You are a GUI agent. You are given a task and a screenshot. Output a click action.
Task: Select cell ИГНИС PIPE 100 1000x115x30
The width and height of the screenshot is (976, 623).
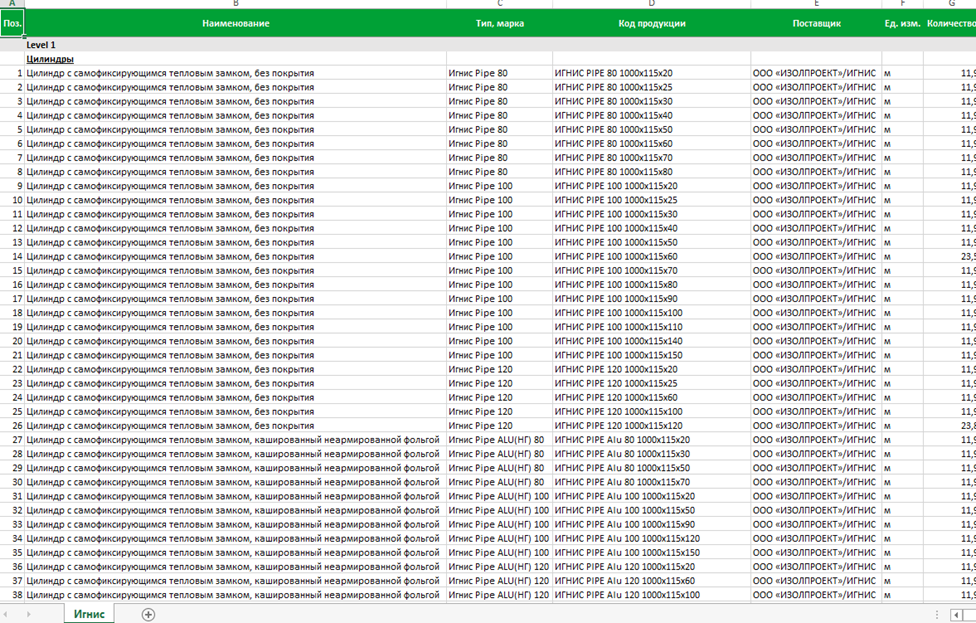click(652, 214)
